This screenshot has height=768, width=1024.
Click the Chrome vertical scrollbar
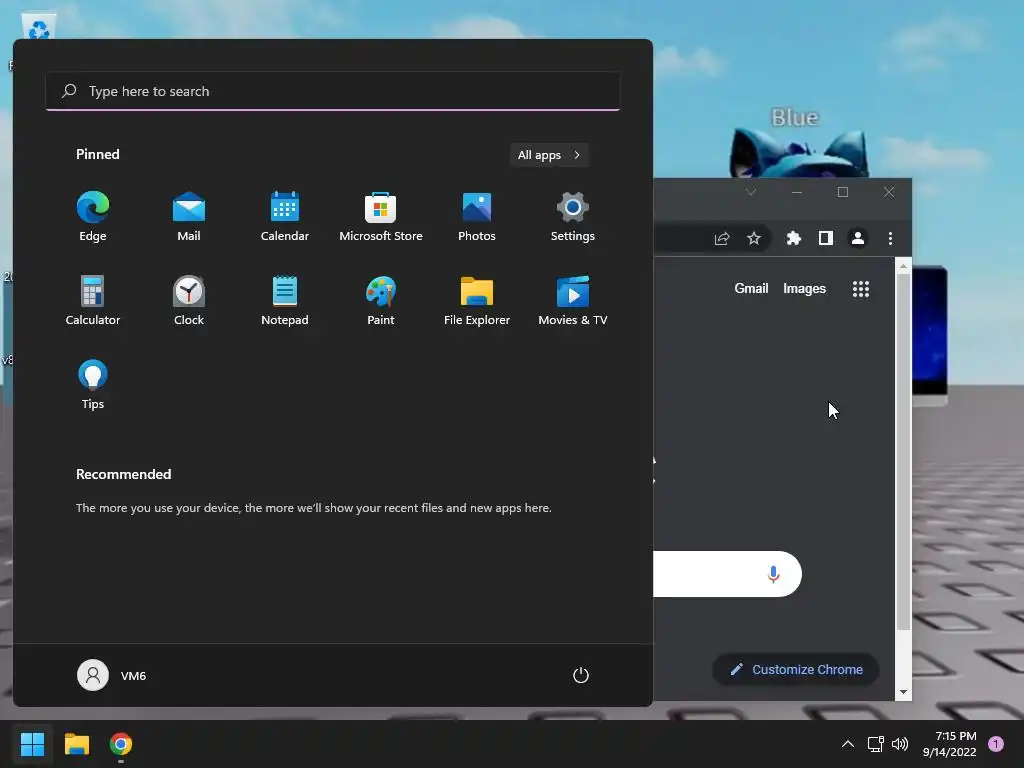pos(903,452)
